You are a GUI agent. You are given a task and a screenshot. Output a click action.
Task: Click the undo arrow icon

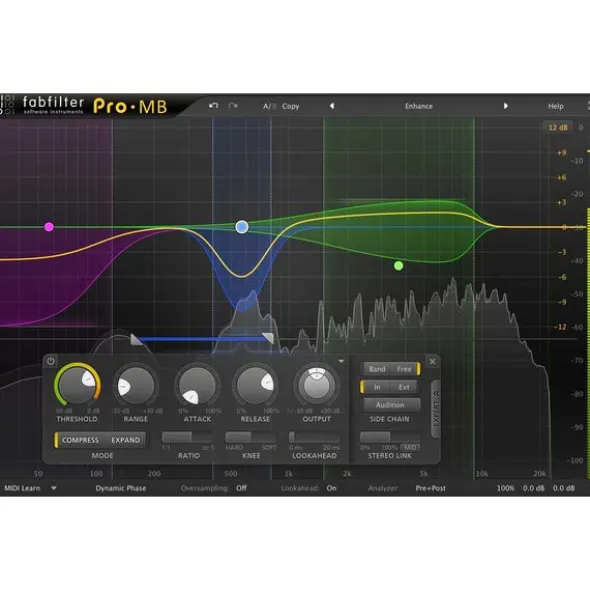pyautogui.click(x=213, y=106)
